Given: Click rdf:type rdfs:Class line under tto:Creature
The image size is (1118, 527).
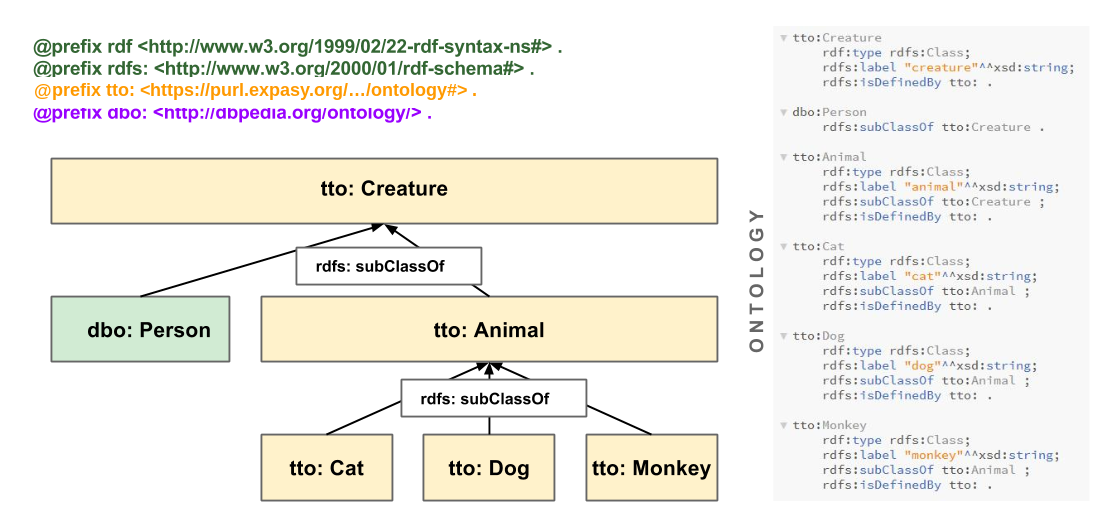Looking at the screenshot, I should 896,53.
